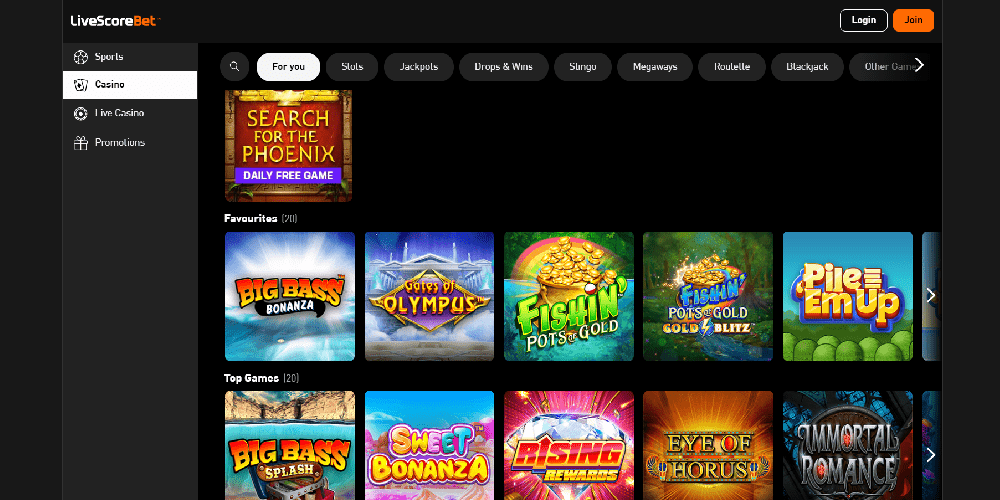Click the Live Casino roulette icon

[80, 114]
